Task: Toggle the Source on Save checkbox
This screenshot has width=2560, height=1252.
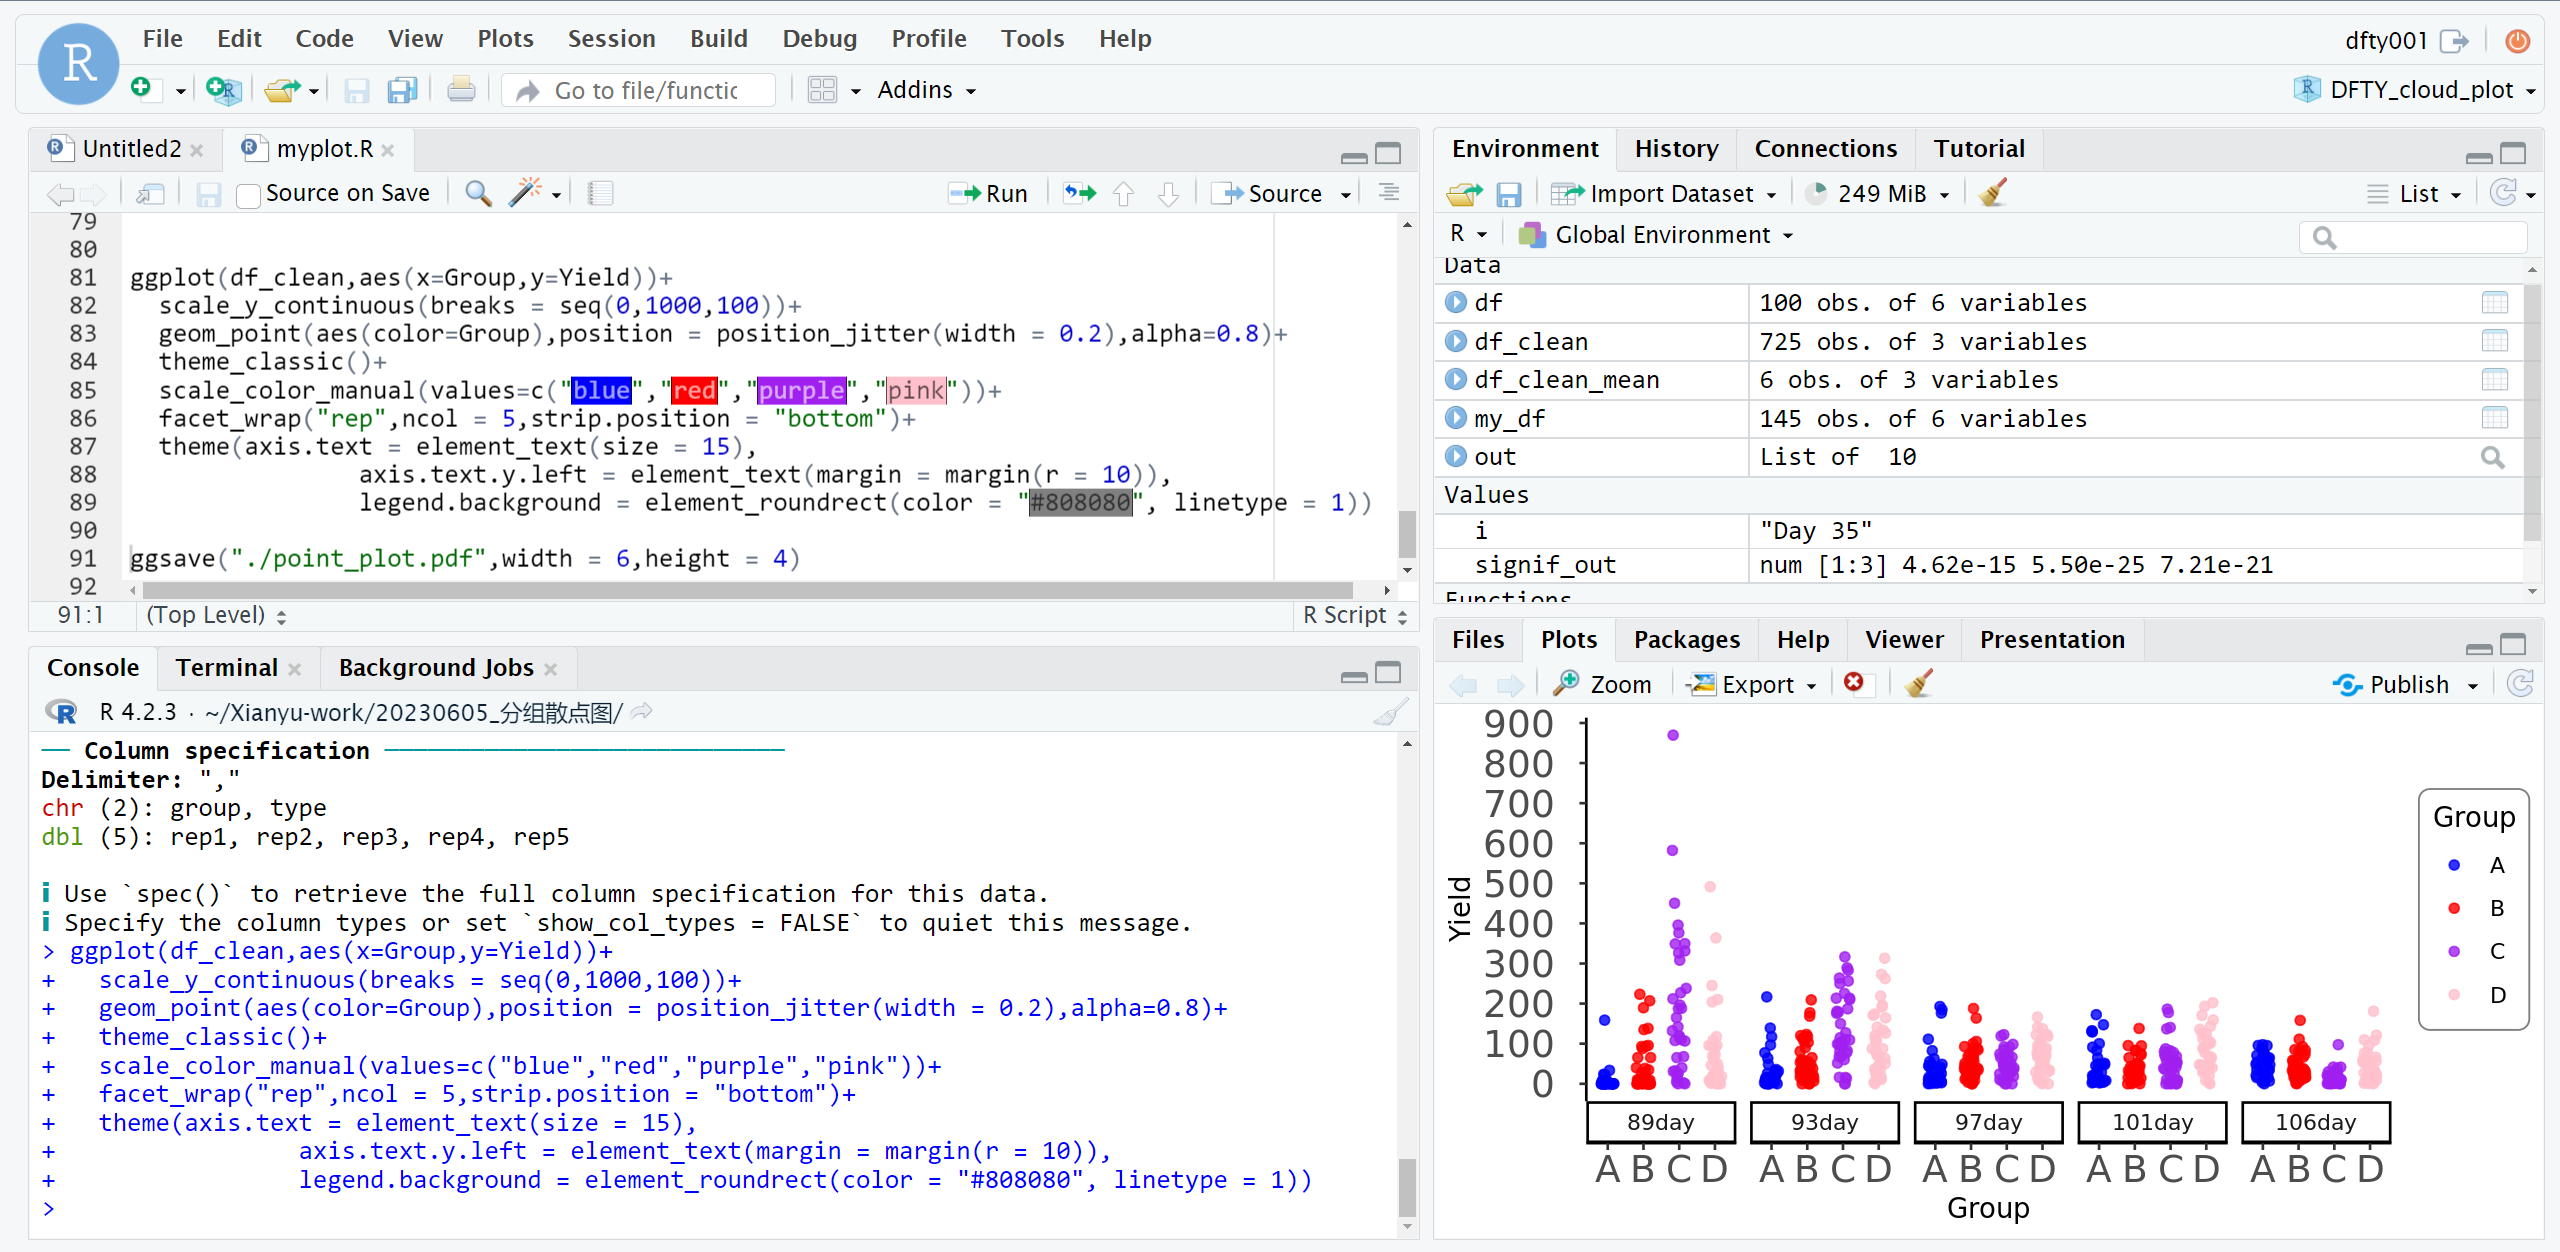Action: [x=248, y=194]
